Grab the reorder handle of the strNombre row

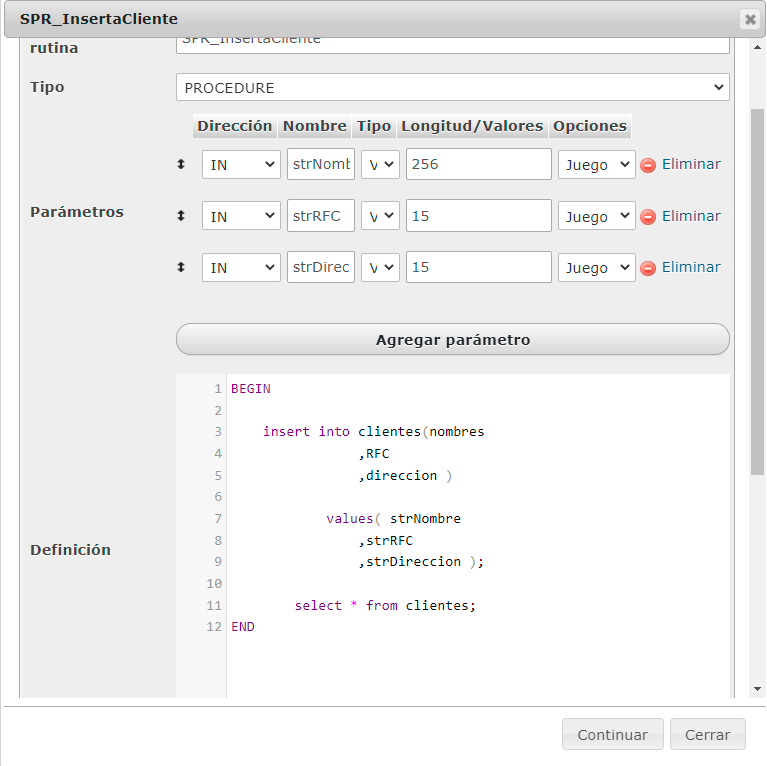pyautogui.click(x=181, y=164)
